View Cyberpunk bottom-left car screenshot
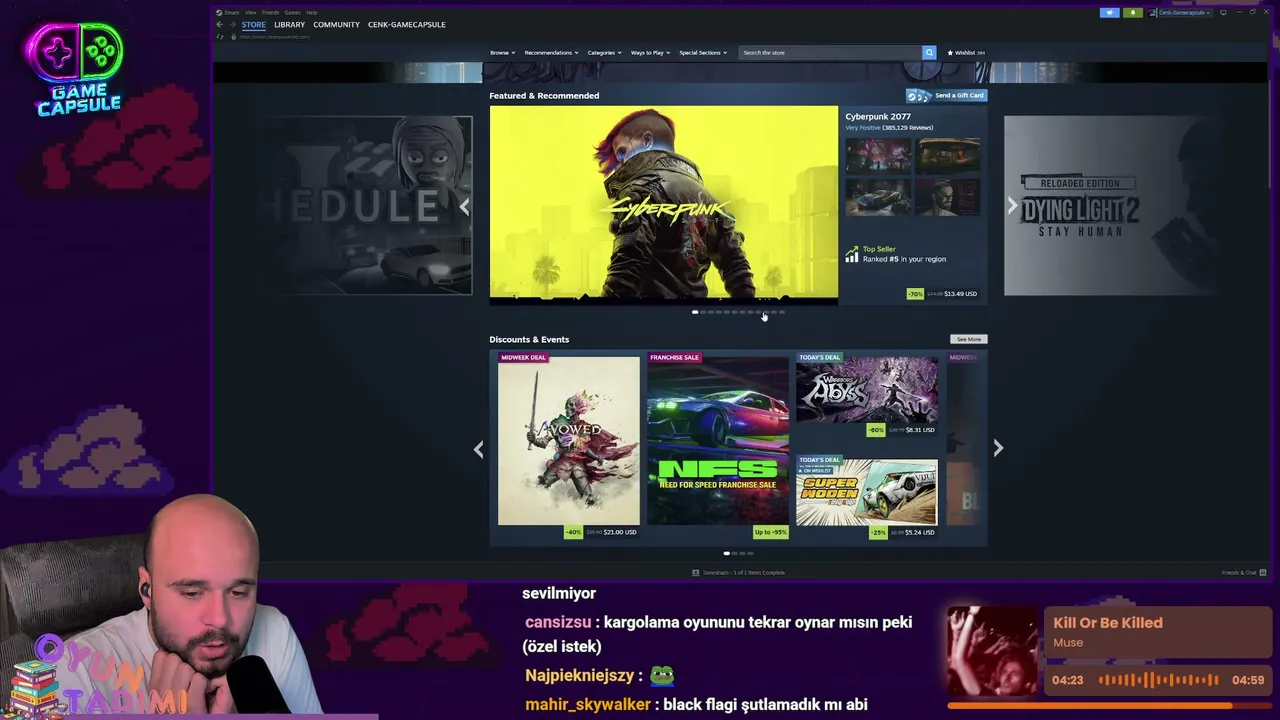This screenshot has height=720, width=1280. tap(878, 197)
